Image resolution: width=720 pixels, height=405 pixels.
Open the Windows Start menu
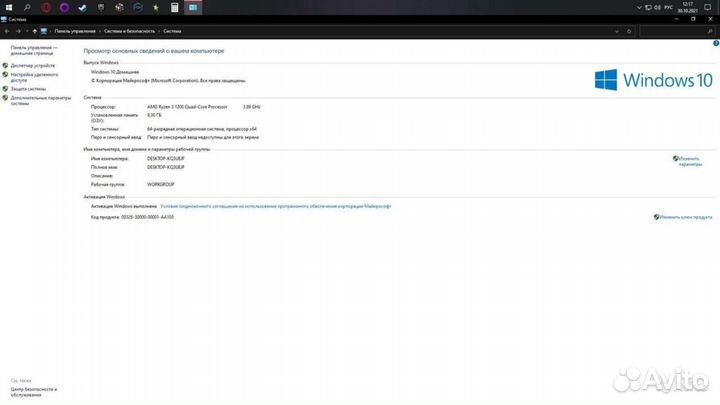[9, 7]
